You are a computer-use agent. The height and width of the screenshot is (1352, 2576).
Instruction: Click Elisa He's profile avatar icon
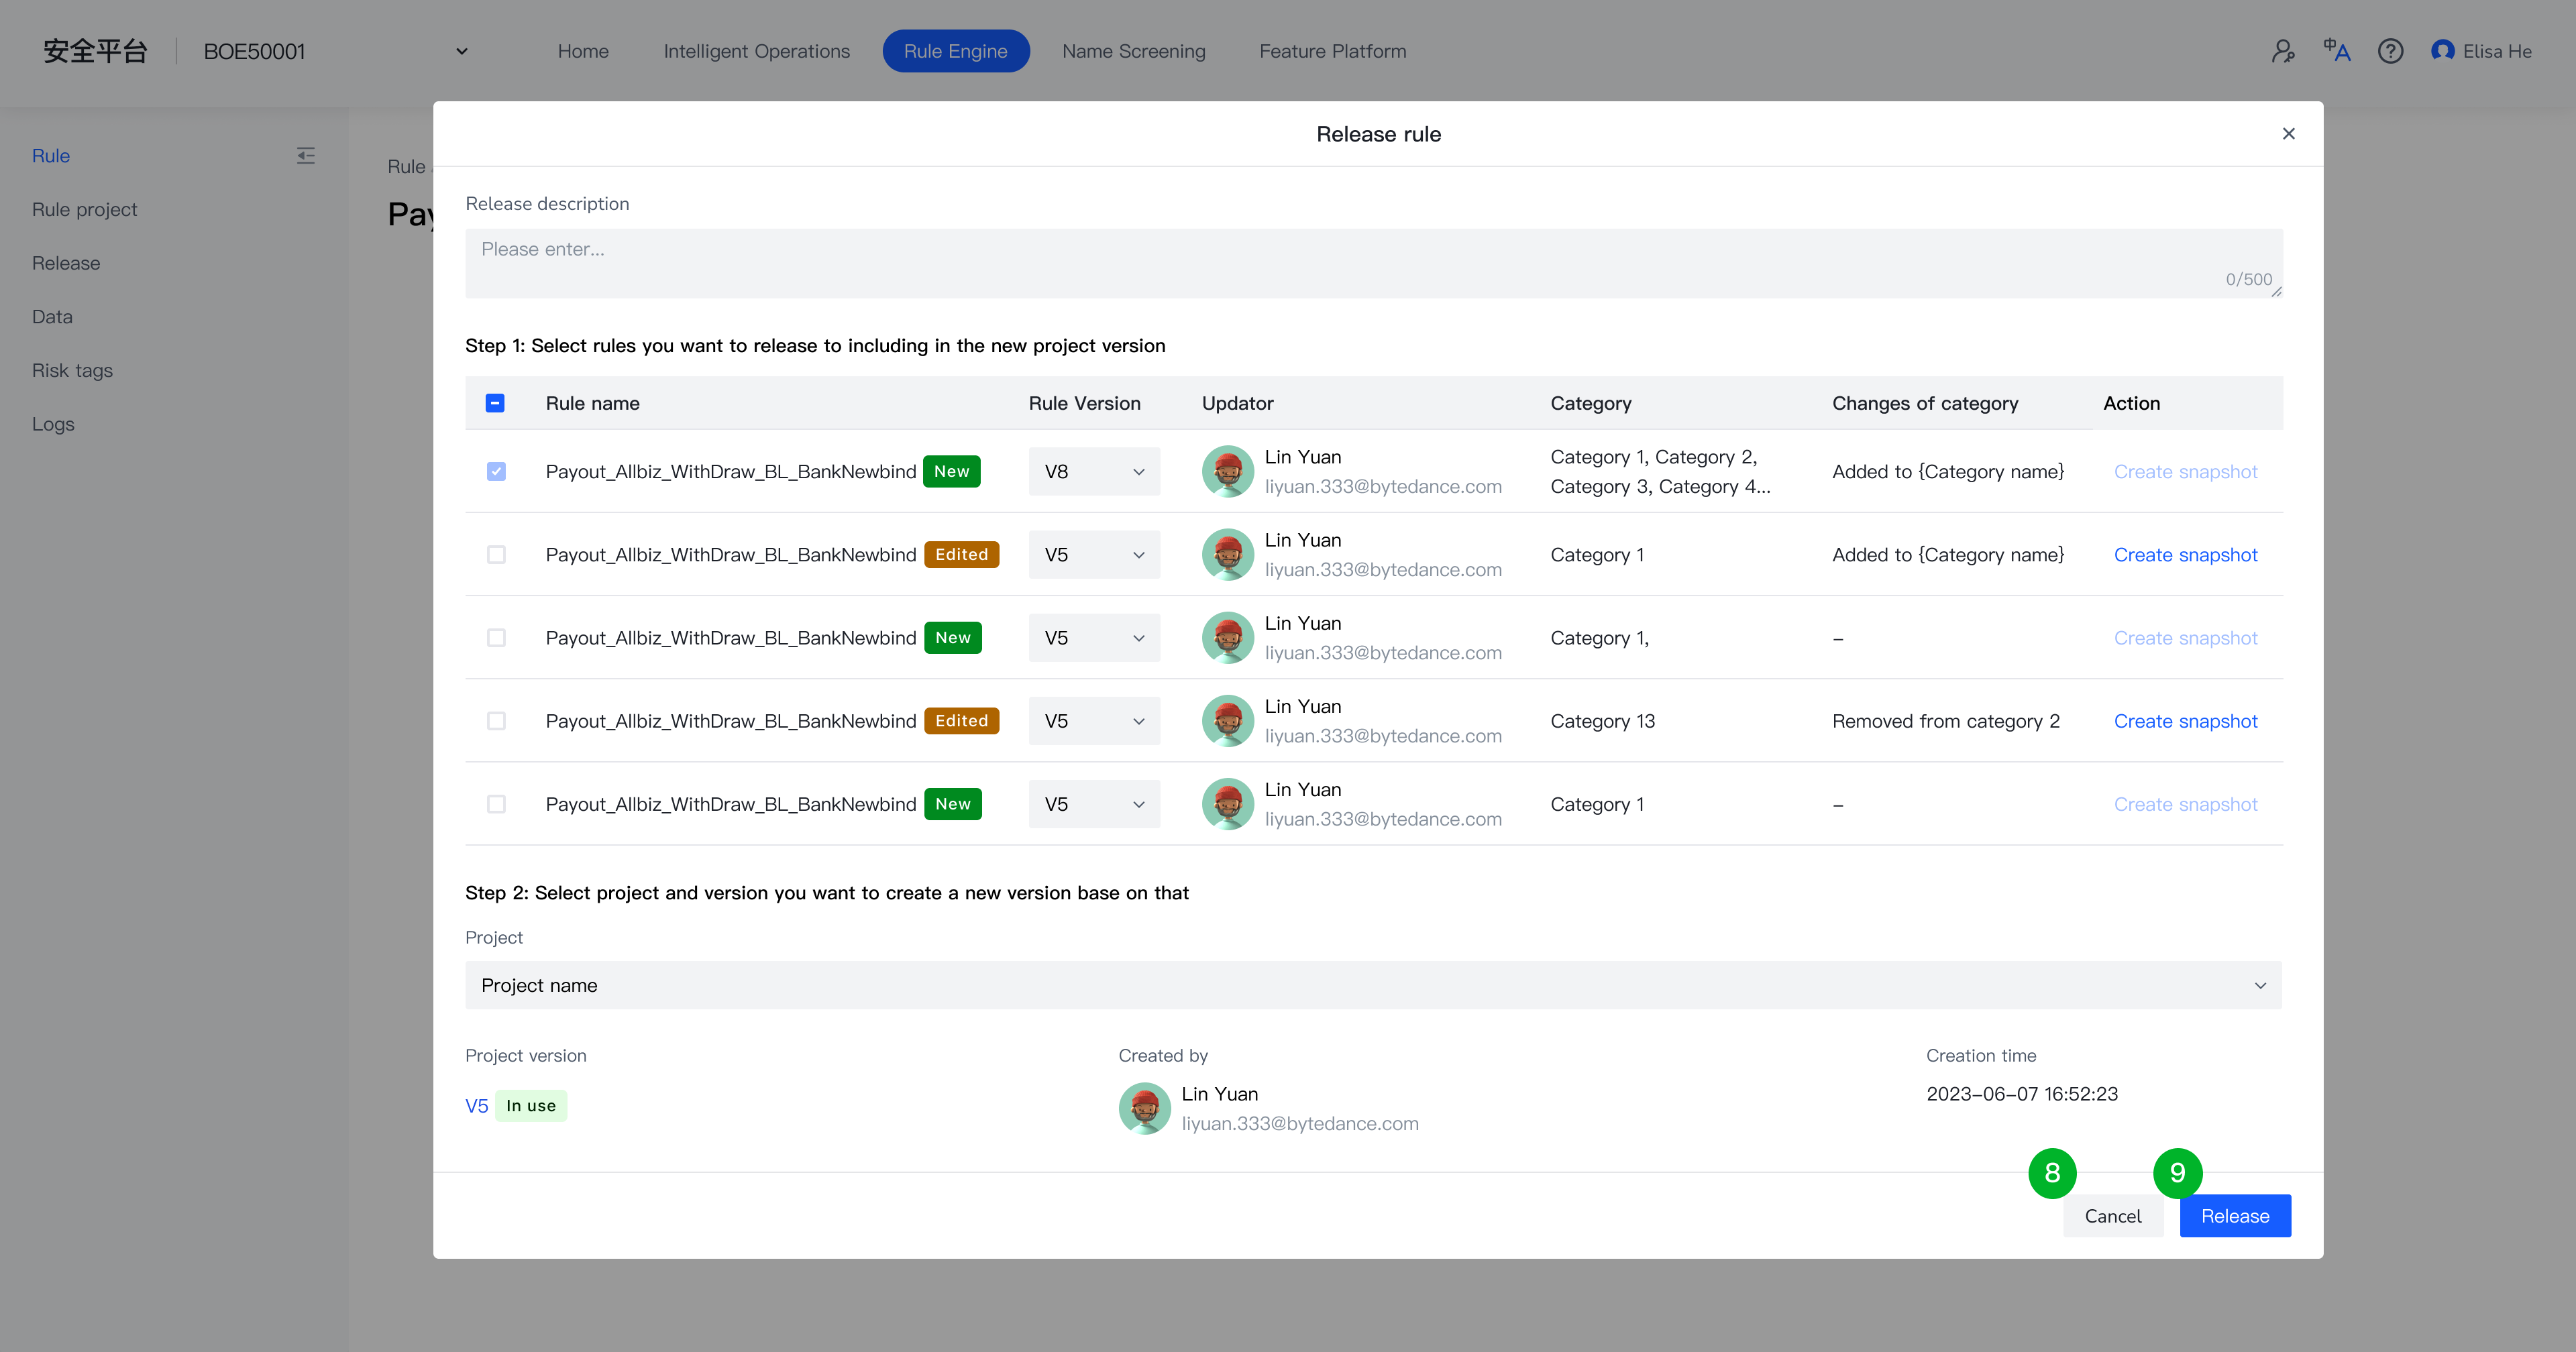click(x=2442, y=51)
